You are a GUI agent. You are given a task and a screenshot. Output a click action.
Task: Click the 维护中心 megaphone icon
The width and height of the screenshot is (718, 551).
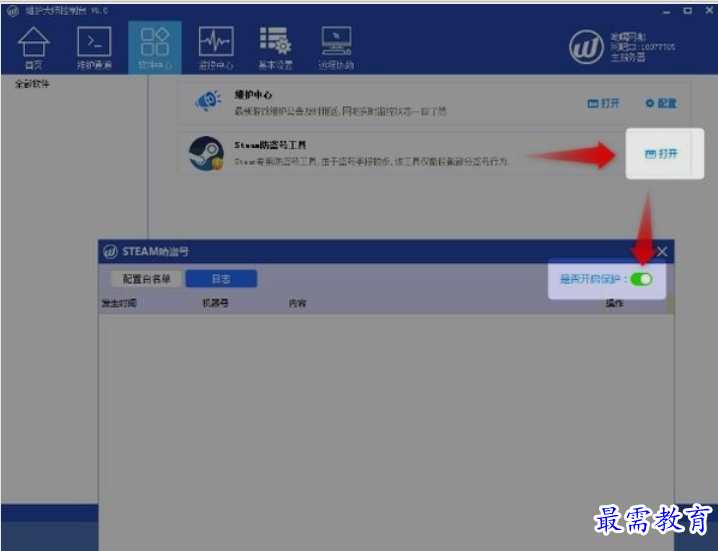(208, 100)
